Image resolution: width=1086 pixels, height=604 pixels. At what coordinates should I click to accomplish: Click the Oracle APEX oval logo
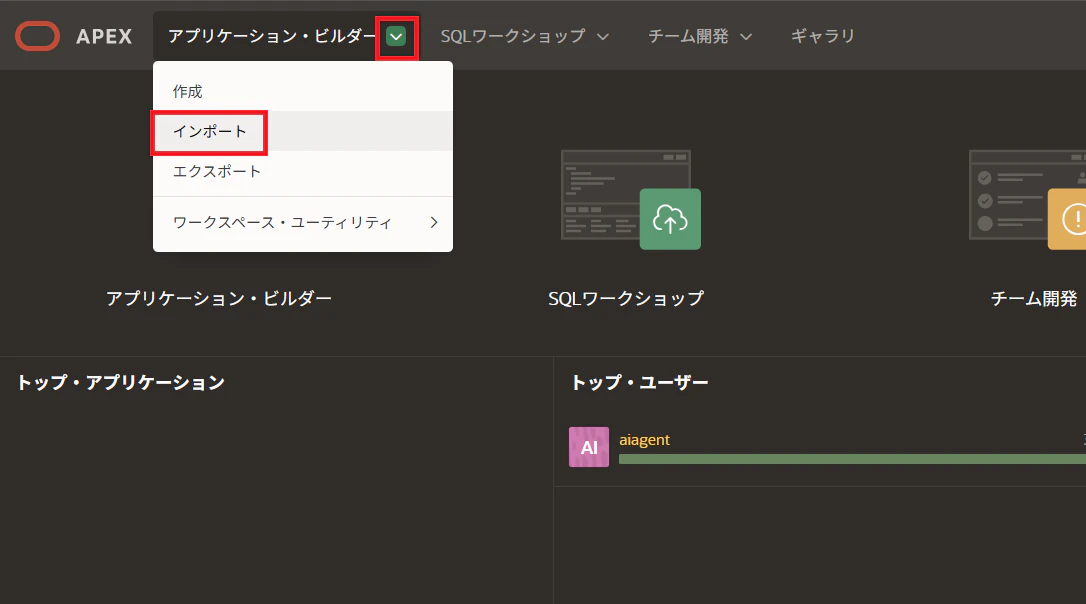(x=37, y=36)
